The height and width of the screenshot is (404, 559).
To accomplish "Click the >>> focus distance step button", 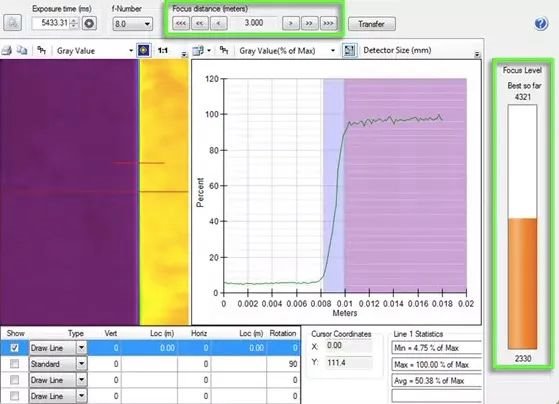I will pos(328,24).
